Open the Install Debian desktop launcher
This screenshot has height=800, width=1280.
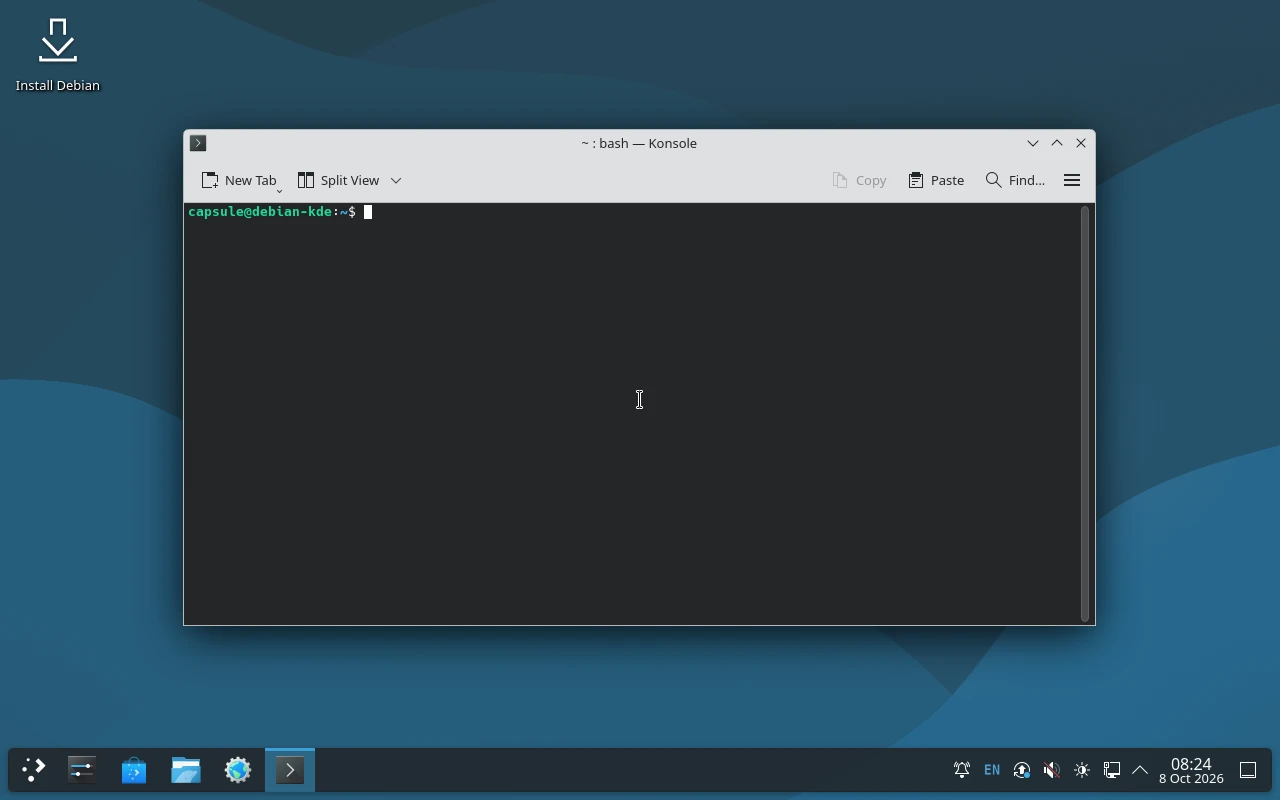click(58, 56)
